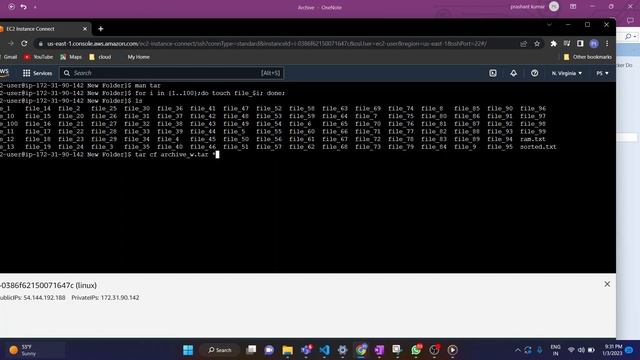The height and width of the screenshot is (360, 640).
Task: Open YouTube bookmark
Action: [38, 57]
